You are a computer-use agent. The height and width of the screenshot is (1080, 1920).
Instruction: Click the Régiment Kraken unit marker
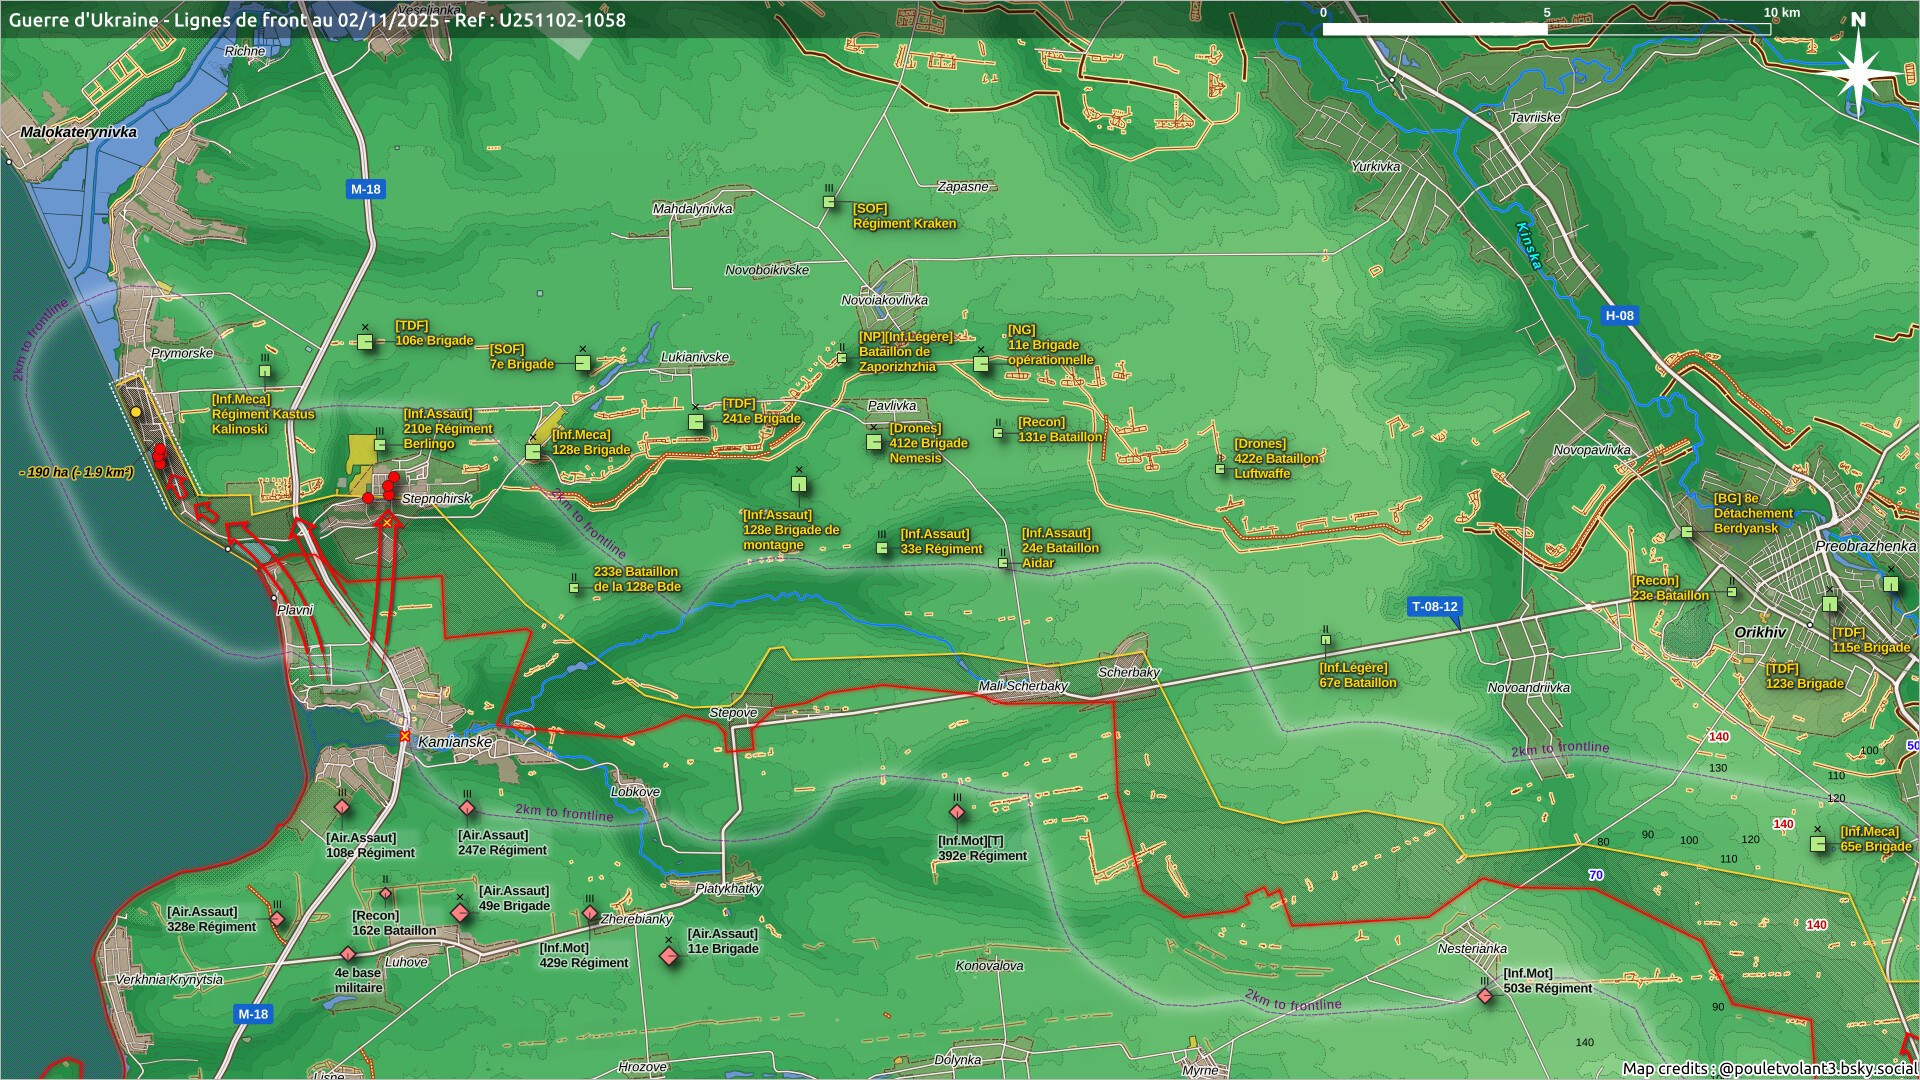tap(829, 202)
